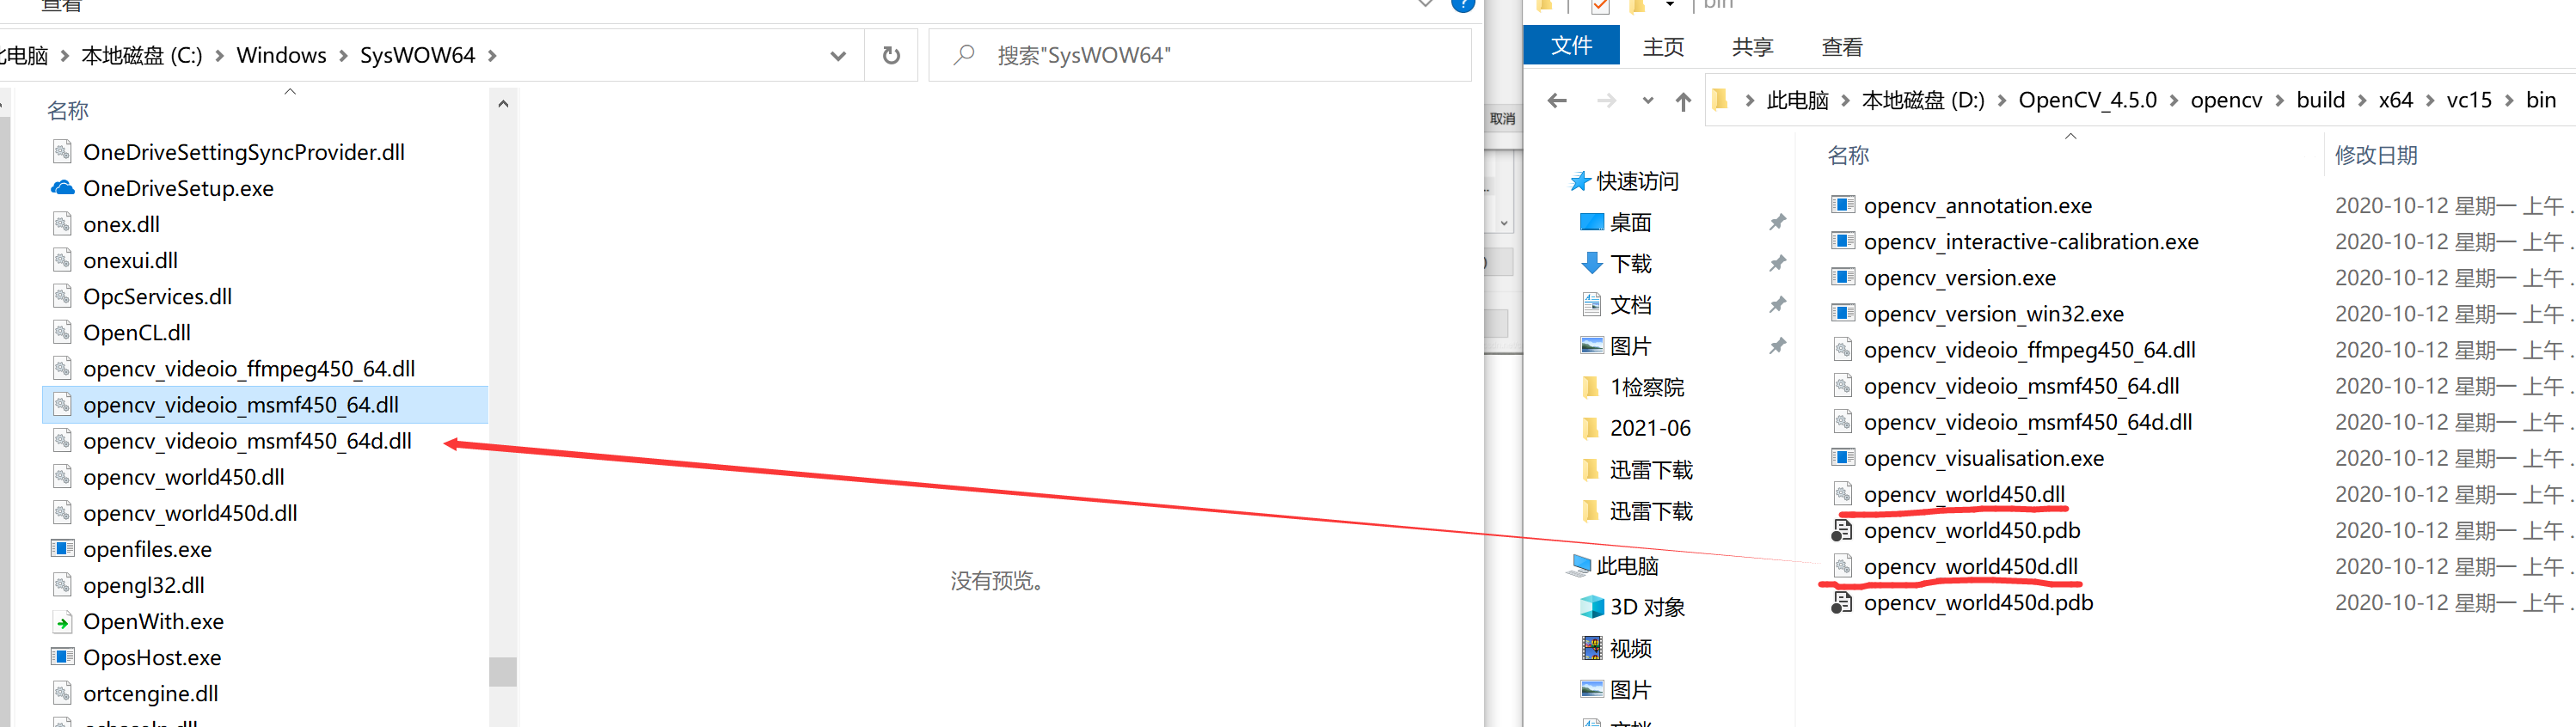Open 3D 对象 in navigation pane
2576x727 pixels.
(1646, 607)
